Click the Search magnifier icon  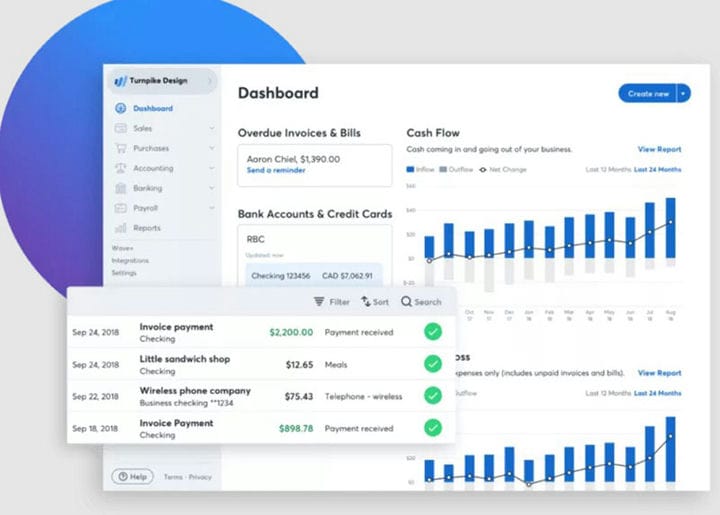pyautogui.click(x=406, y=302)
